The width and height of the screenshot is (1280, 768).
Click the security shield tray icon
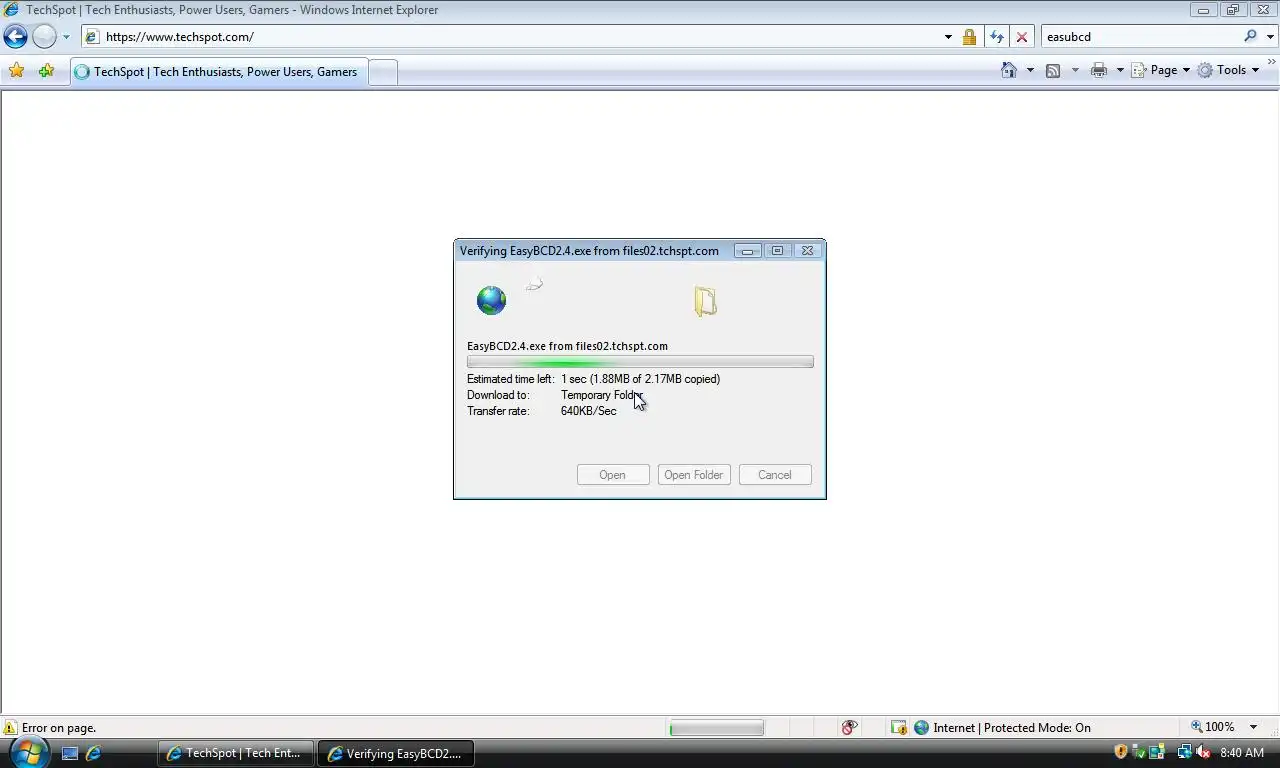[x=1121, y=752]
